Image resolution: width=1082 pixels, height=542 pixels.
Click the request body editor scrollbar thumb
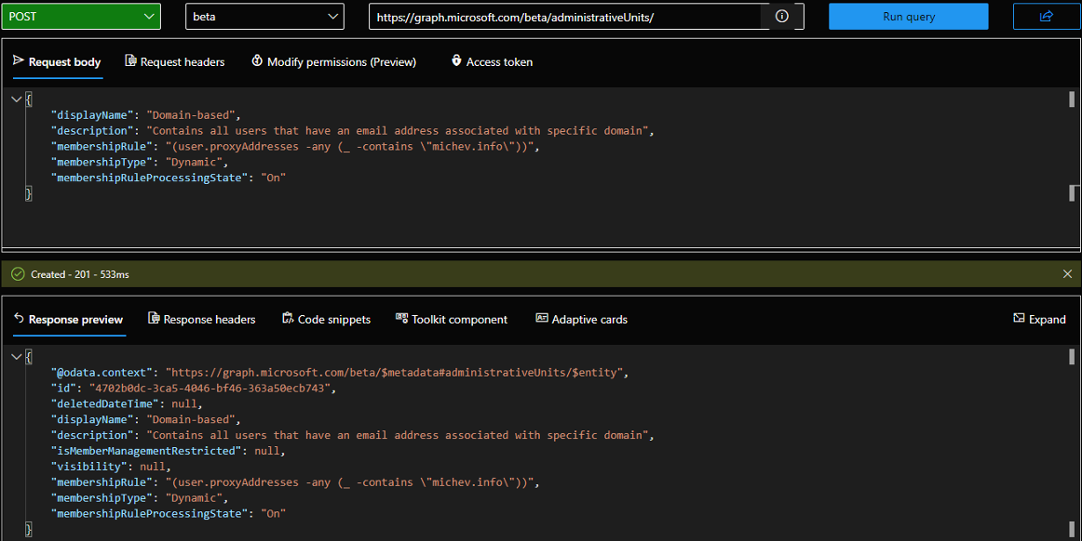[x=1072, y=99]
